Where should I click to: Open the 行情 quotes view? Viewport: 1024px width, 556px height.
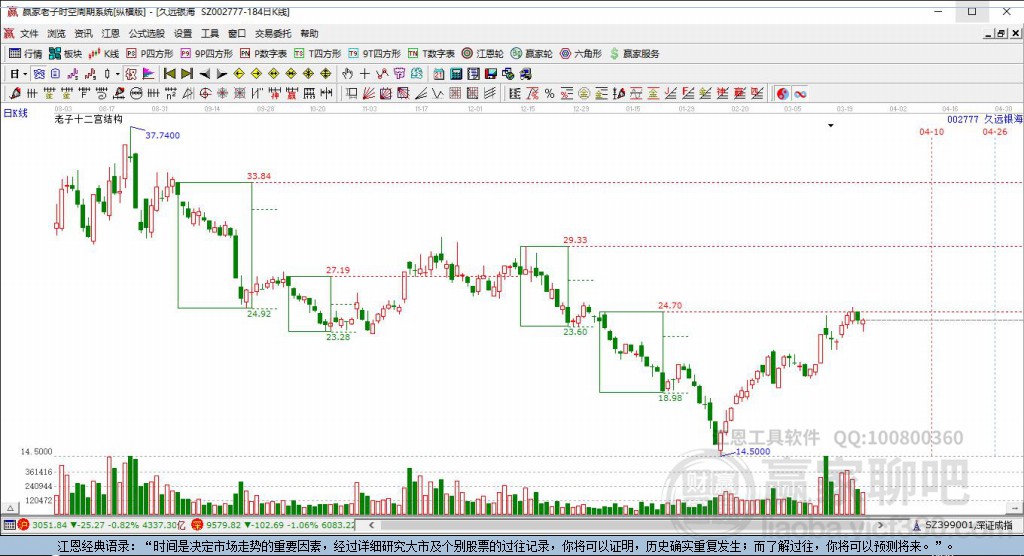click(x=25, y=54)
